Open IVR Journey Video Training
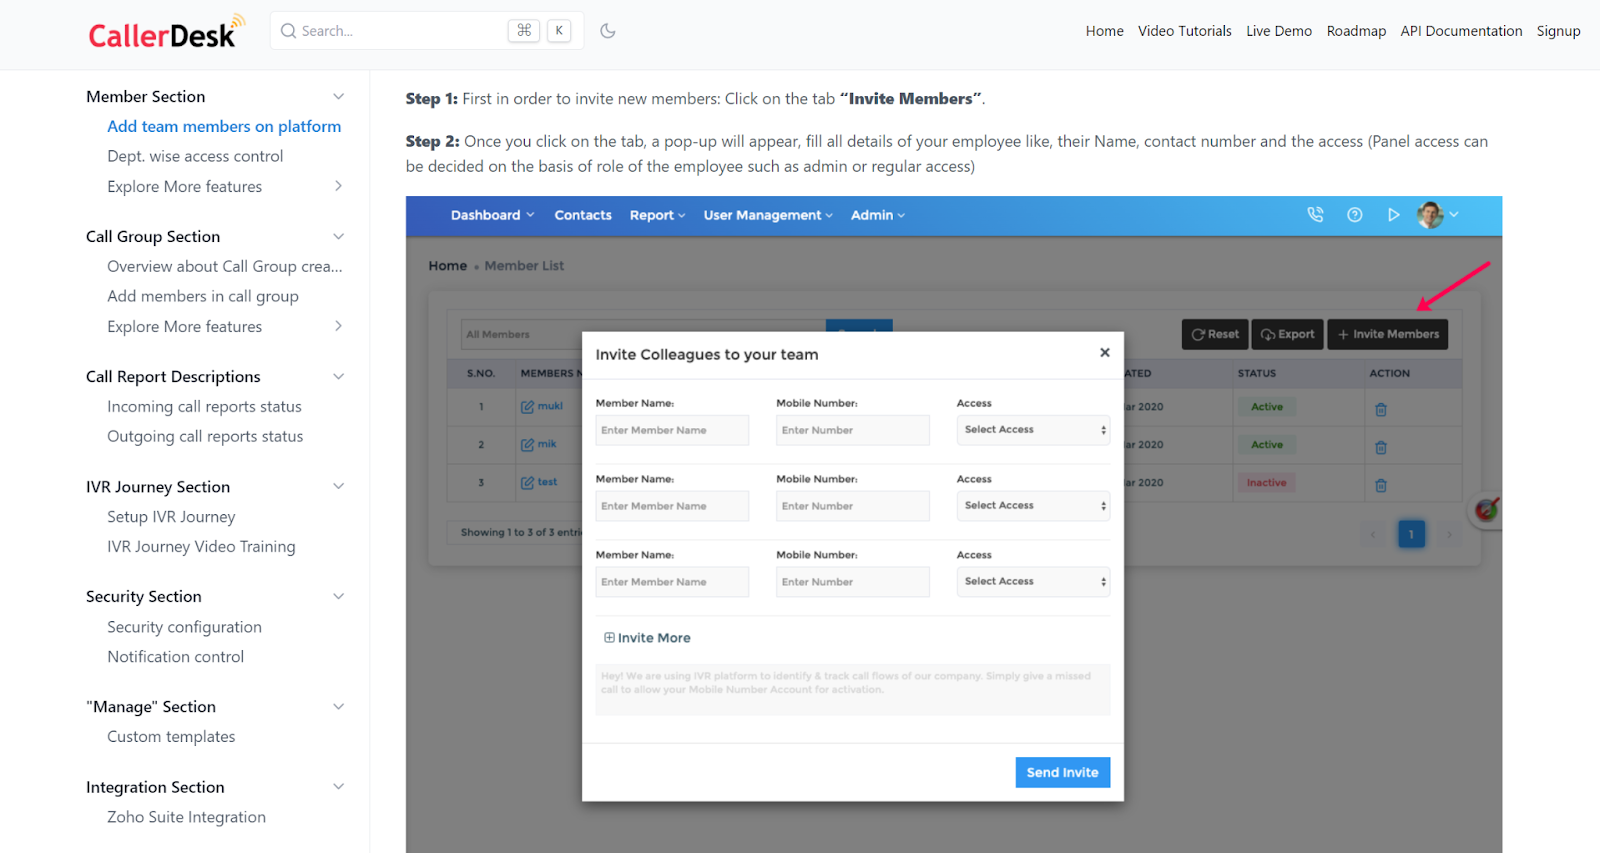1600x853 pixels. 201,546
